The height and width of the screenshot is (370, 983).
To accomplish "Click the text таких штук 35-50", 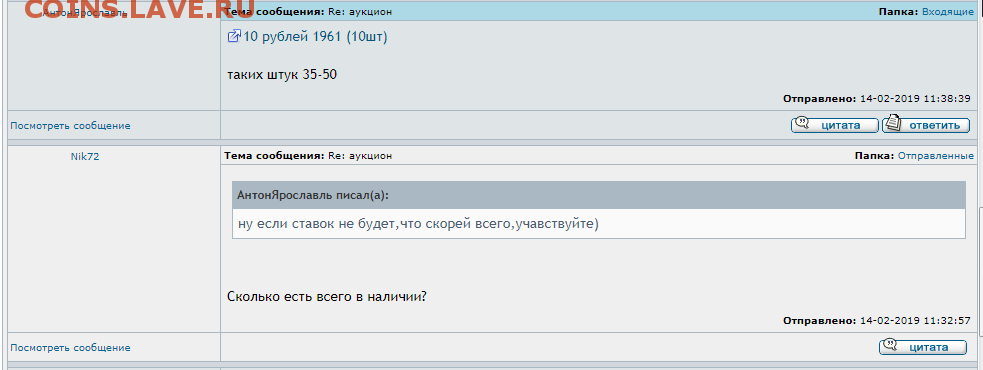I will (283, 75).
